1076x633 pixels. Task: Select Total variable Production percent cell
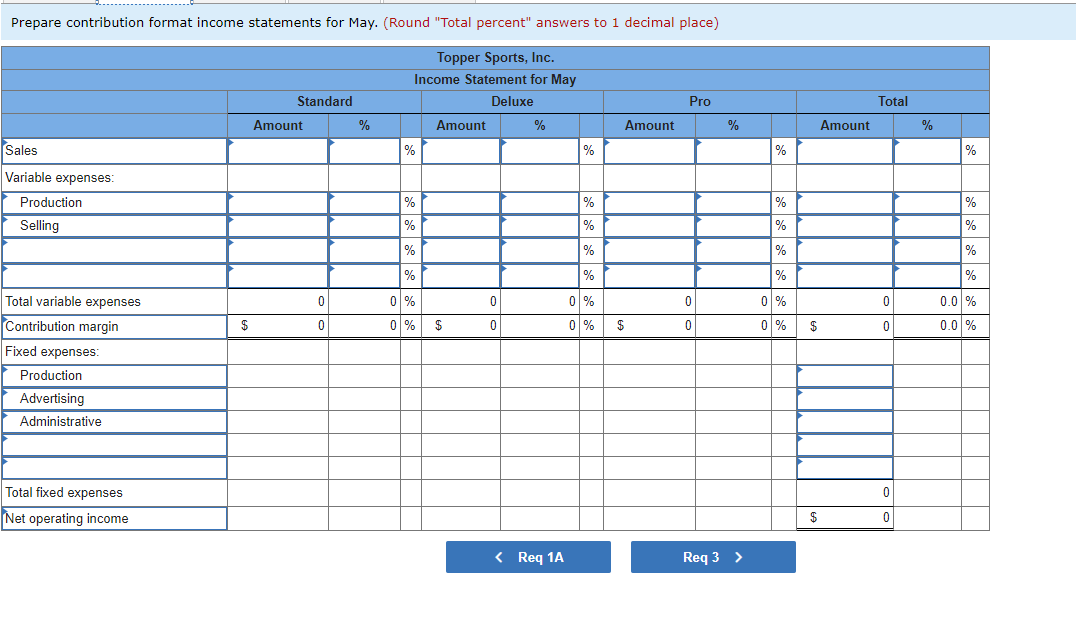(x=928, y=203)
